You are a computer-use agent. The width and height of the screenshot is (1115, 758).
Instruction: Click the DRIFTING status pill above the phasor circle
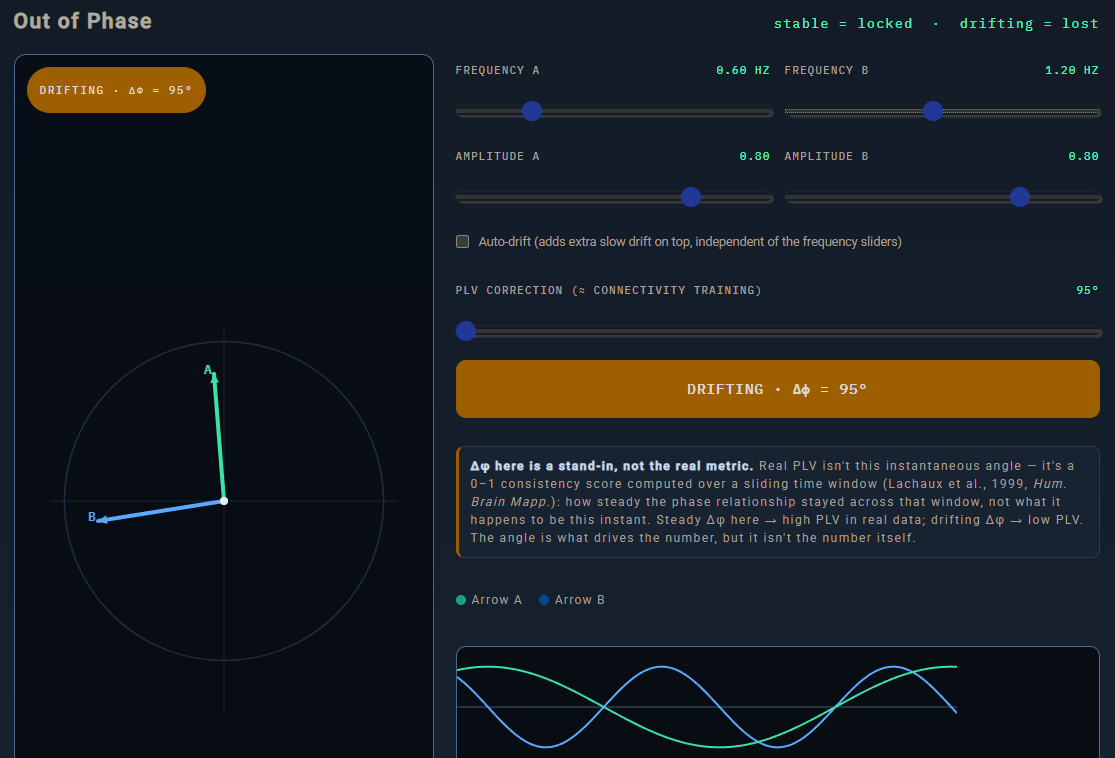point(116,90)
